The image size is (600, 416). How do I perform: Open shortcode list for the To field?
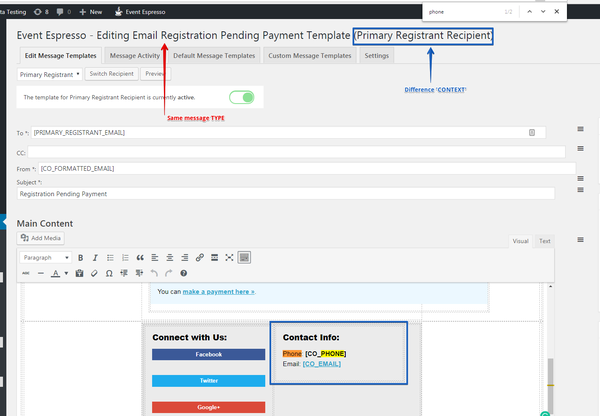tap(580, 129)
